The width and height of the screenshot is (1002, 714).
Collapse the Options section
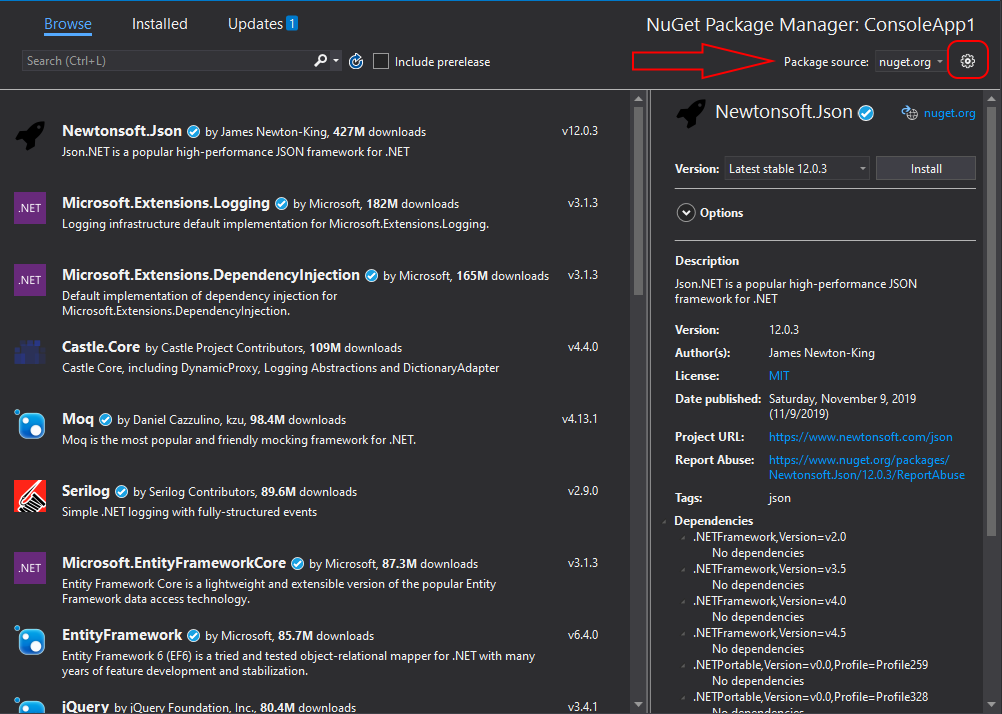point(686,212)
